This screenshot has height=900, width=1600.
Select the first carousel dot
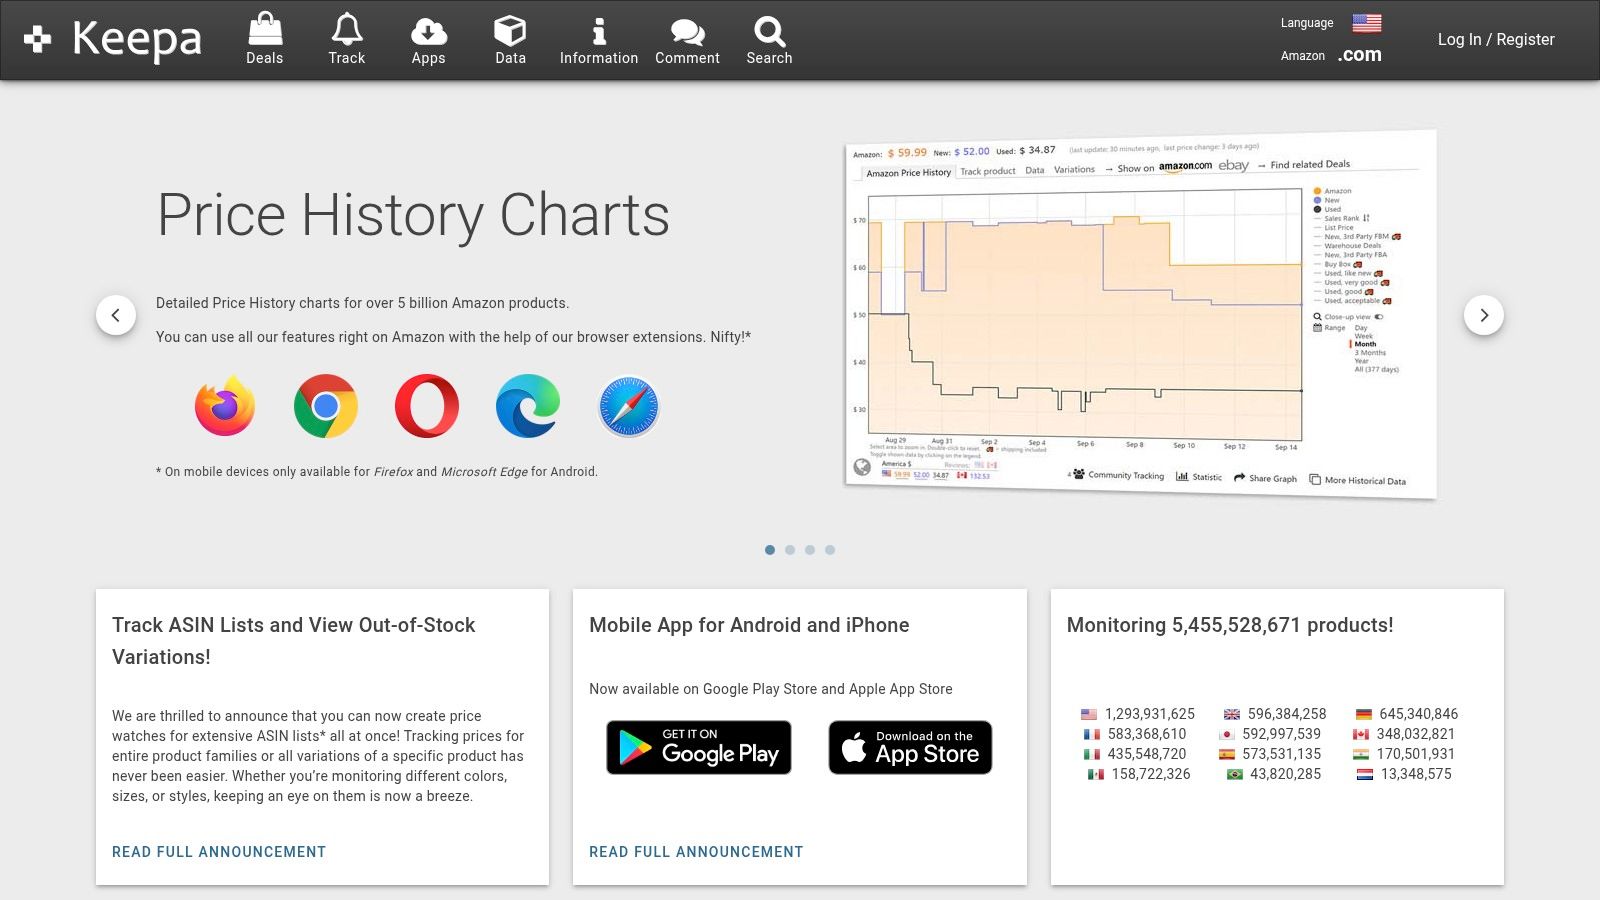click(x=770, y=550)
